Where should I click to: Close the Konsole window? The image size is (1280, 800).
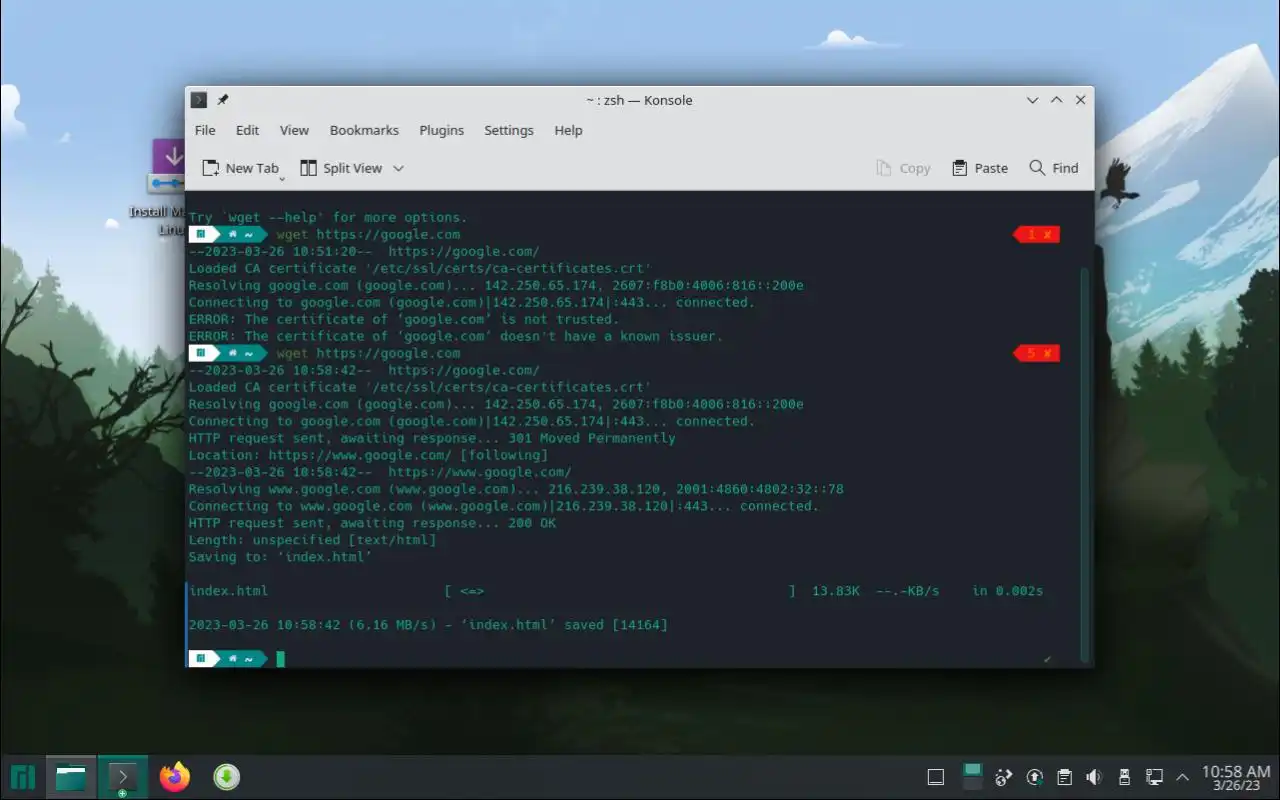point(1080,100)
